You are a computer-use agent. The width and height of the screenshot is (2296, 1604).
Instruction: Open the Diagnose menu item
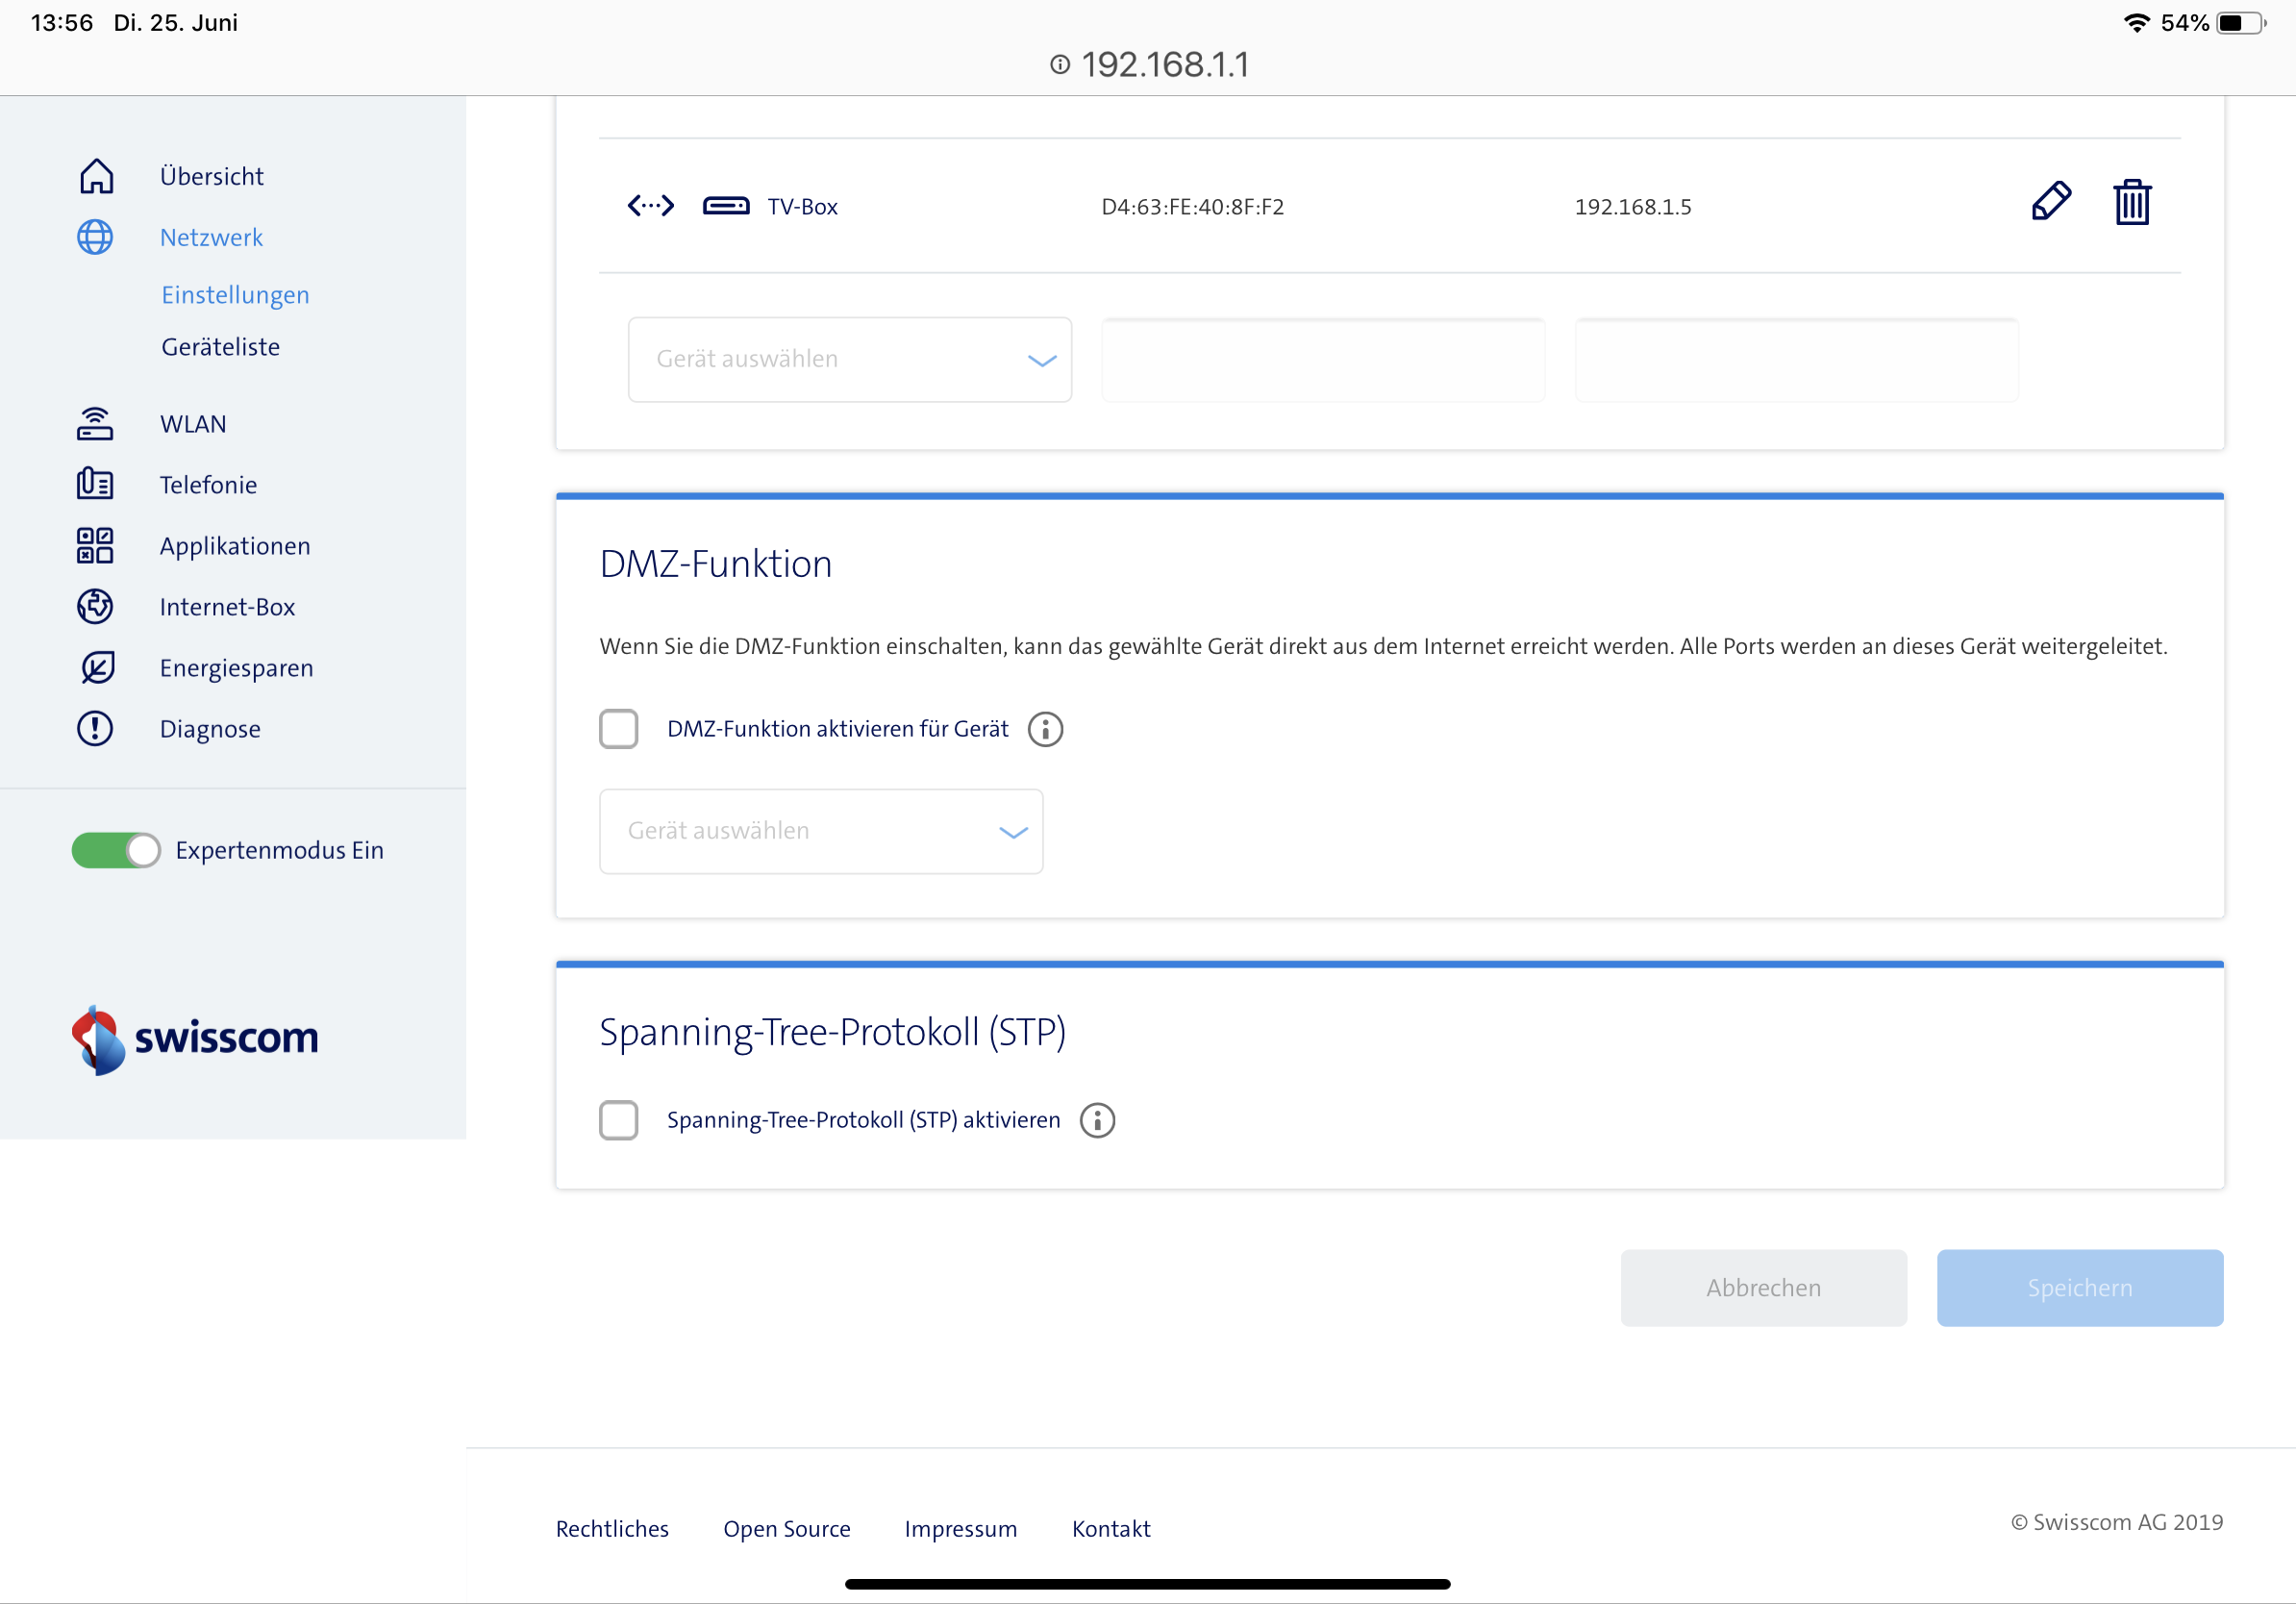[x=210, y=729]
